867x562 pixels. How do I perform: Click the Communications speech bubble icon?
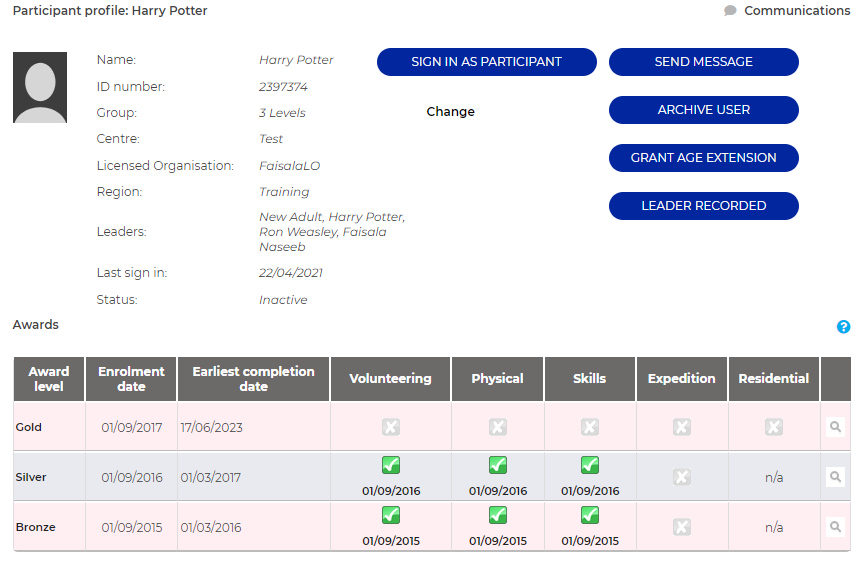click(731, 11)
